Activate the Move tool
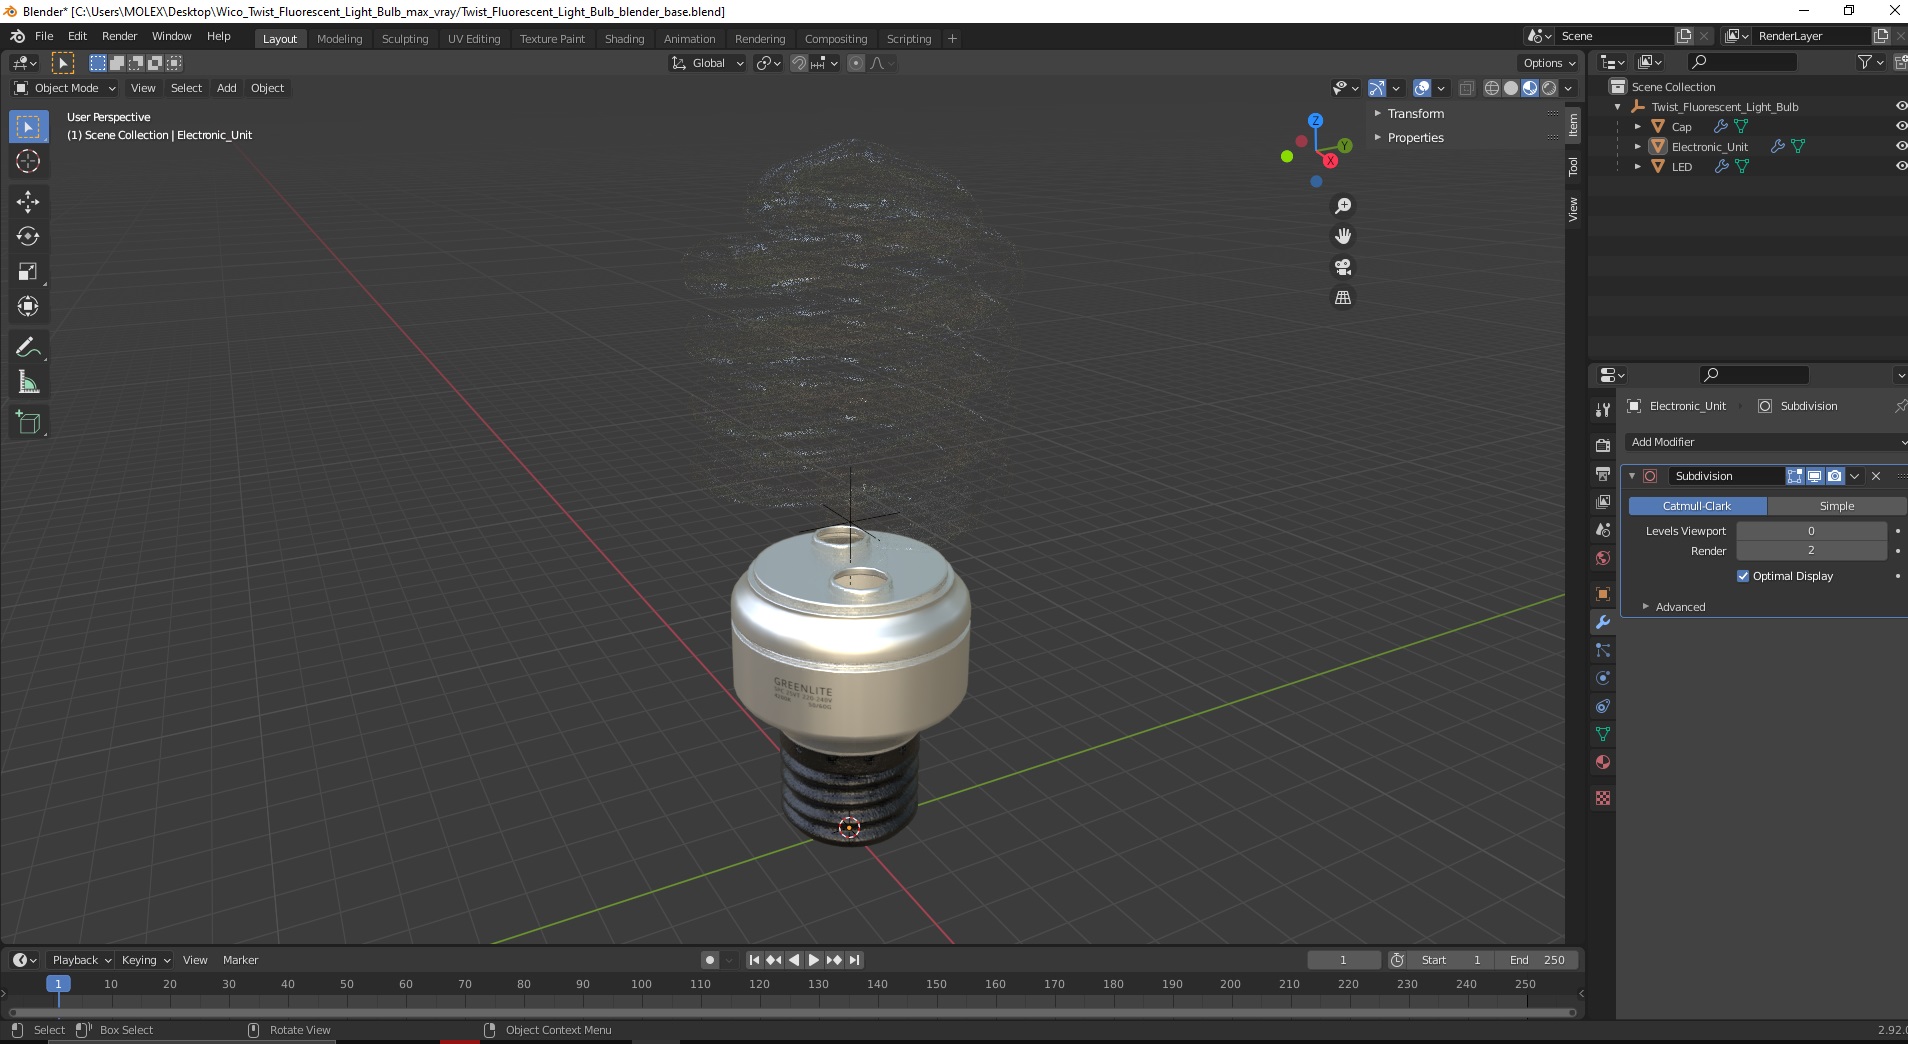 [28, 201]
